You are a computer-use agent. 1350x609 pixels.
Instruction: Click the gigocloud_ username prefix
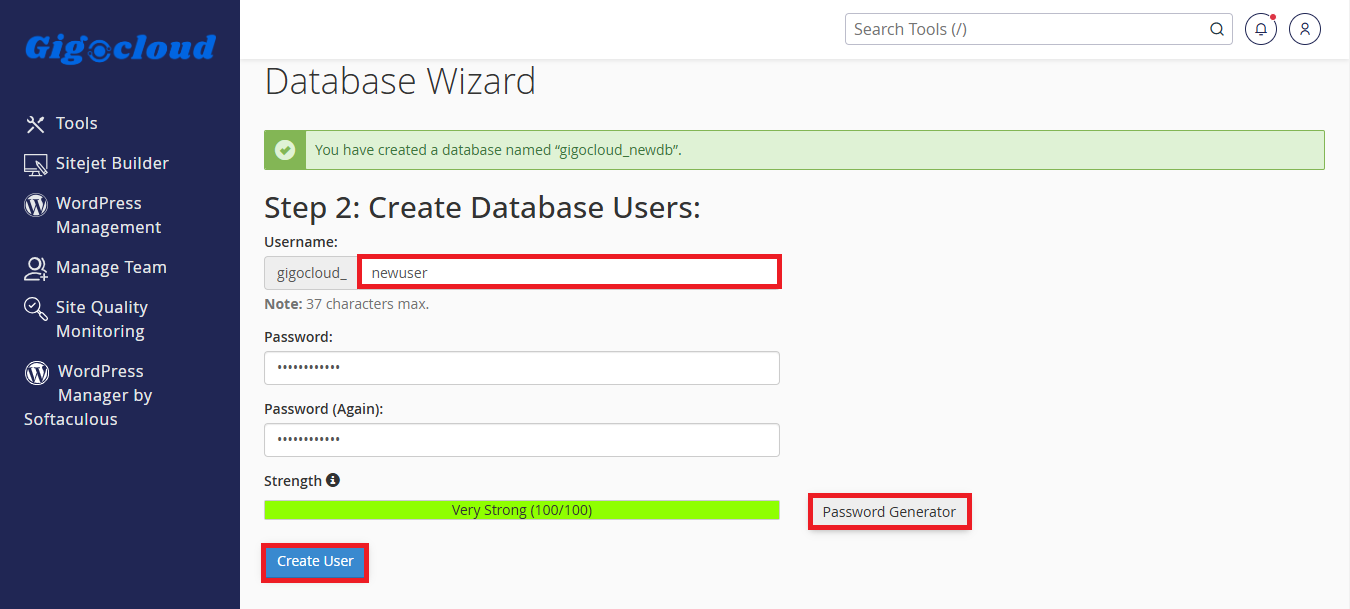click(x=312, y=272)
